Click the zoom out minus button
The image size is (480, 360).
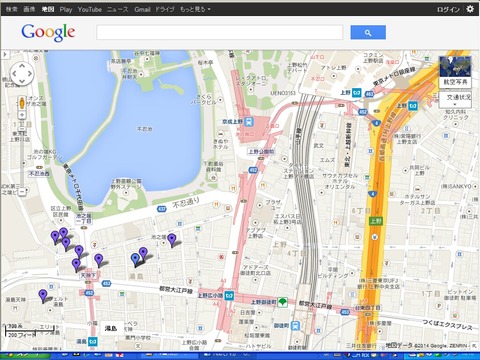coord(22,192)
